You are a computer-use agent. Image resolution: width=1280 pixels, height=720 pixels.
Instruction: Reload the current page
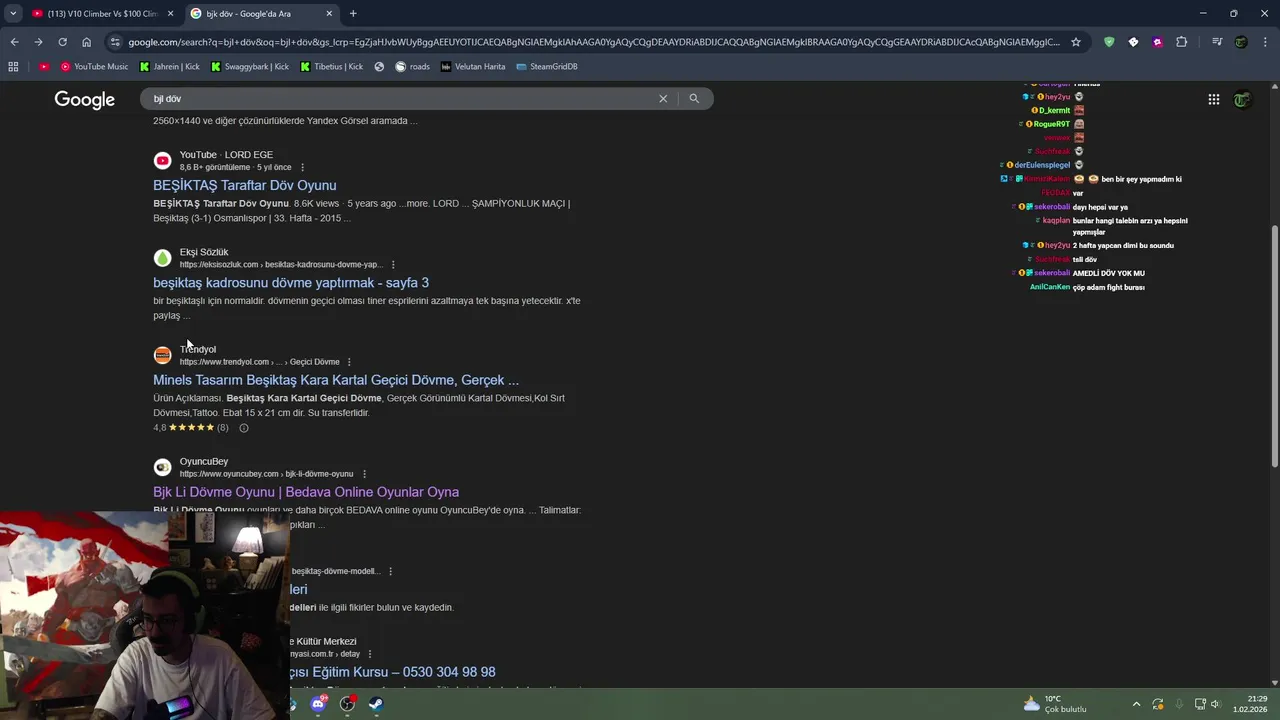pyautogui.click(x=62, y=42)
